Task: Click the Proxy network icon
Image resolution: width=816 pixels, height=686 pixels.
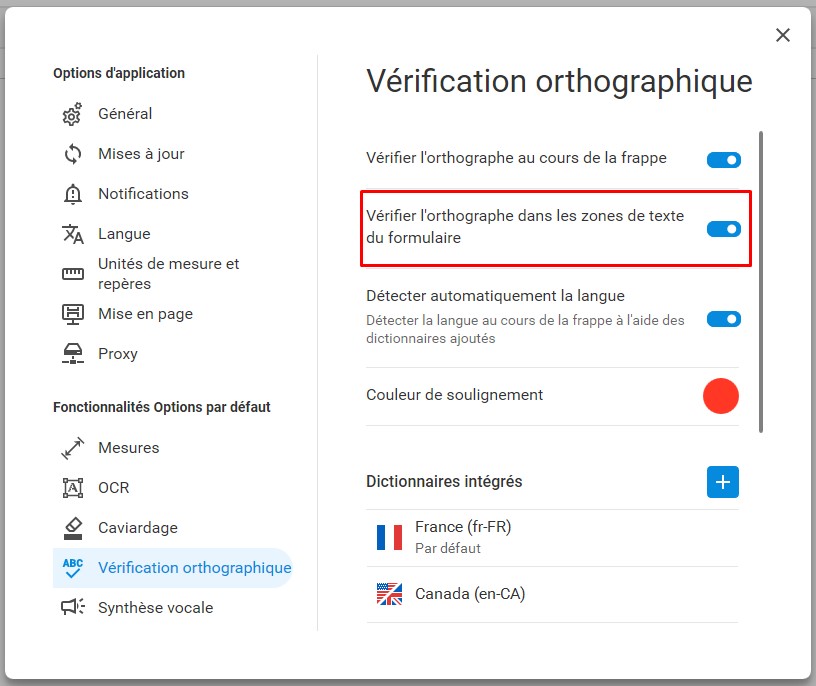Action: tap(72, 354)
